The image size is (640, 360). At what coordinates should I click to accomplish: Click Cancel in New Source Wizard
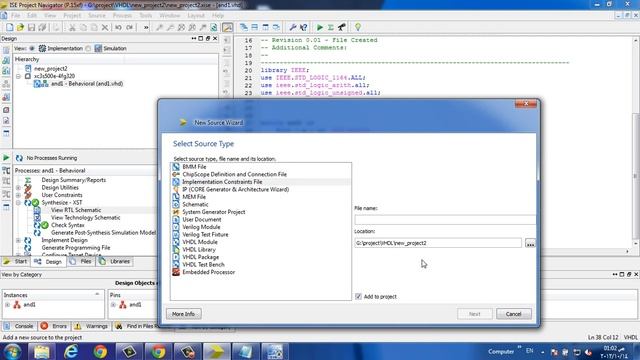click(x=513, y=314)
